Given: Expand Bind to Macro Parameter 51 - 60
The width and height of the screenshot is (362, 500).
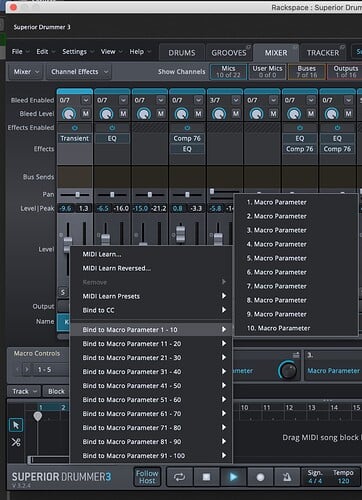Looking at the screenshot, I should click(x=151, y=399).
